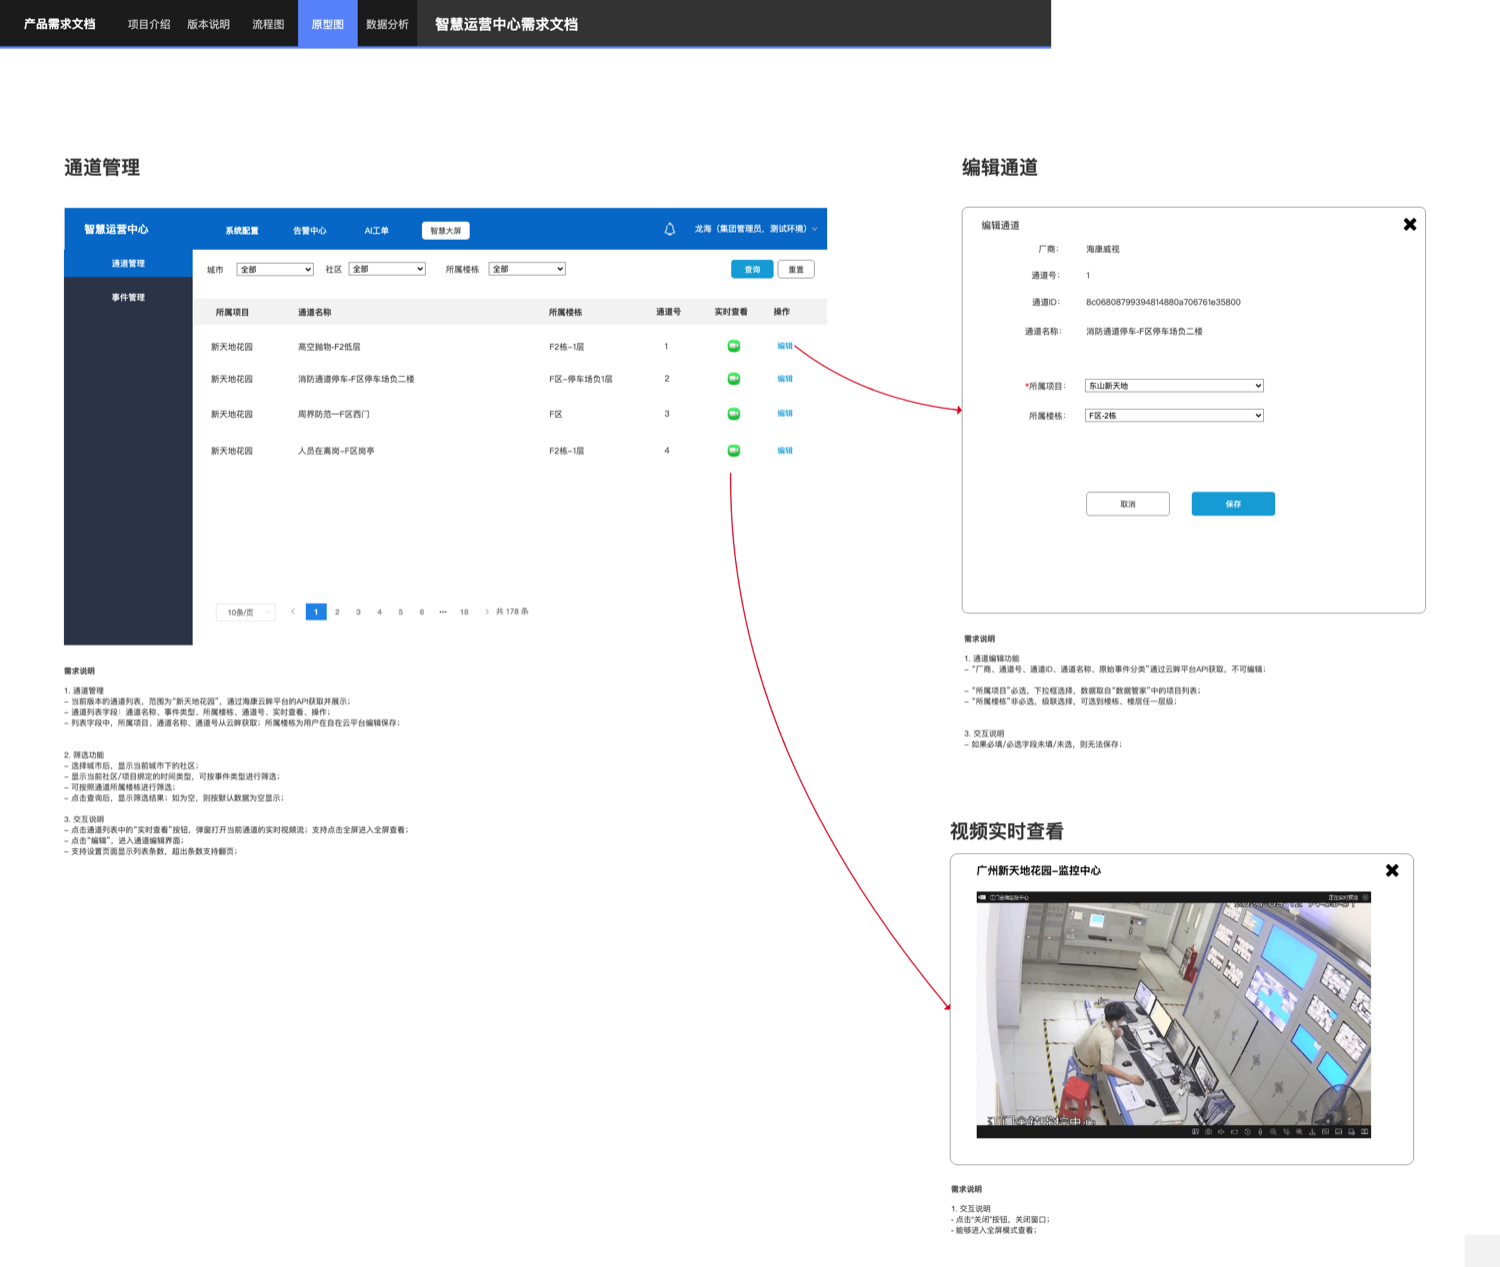Open live video for 高空抛物-F2低层 row
This screenshot has height=1267, width=1500.
point(733,346)
